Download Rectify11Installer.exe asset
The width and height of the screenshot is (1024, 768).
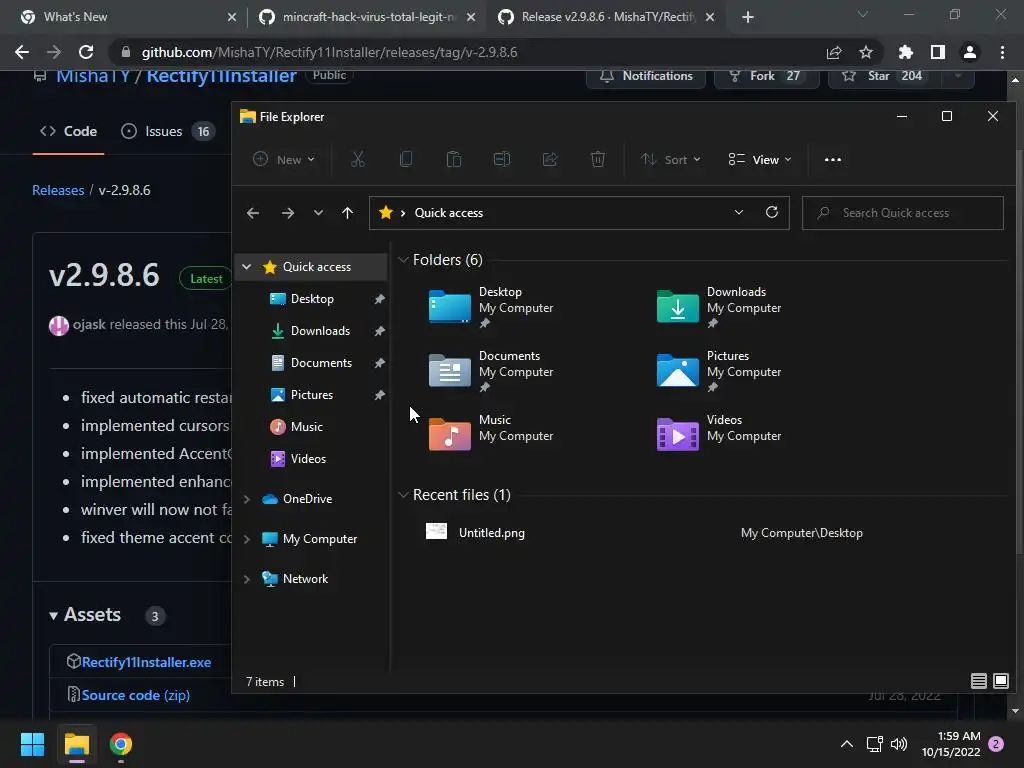(x=146, y=662)
